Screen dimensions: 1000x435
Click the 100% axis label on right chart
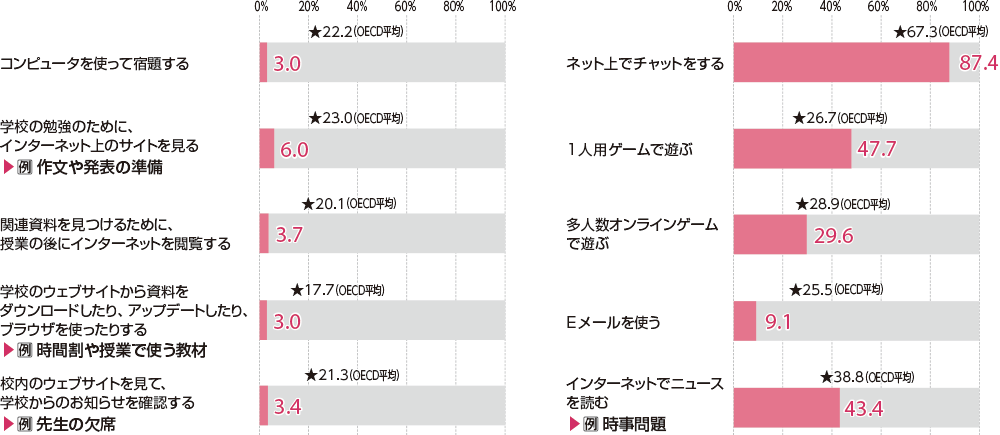(x=975, y=6)
